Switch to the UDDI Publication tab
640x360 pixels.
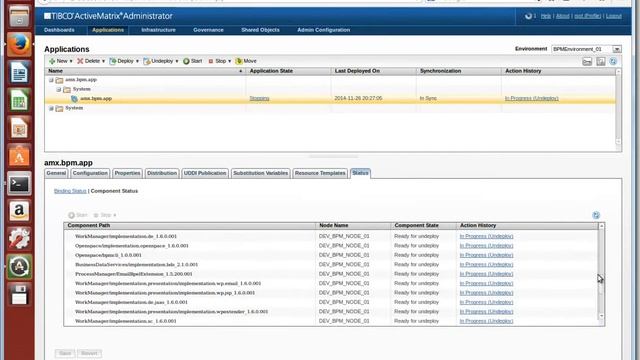[x=205, y=173]
